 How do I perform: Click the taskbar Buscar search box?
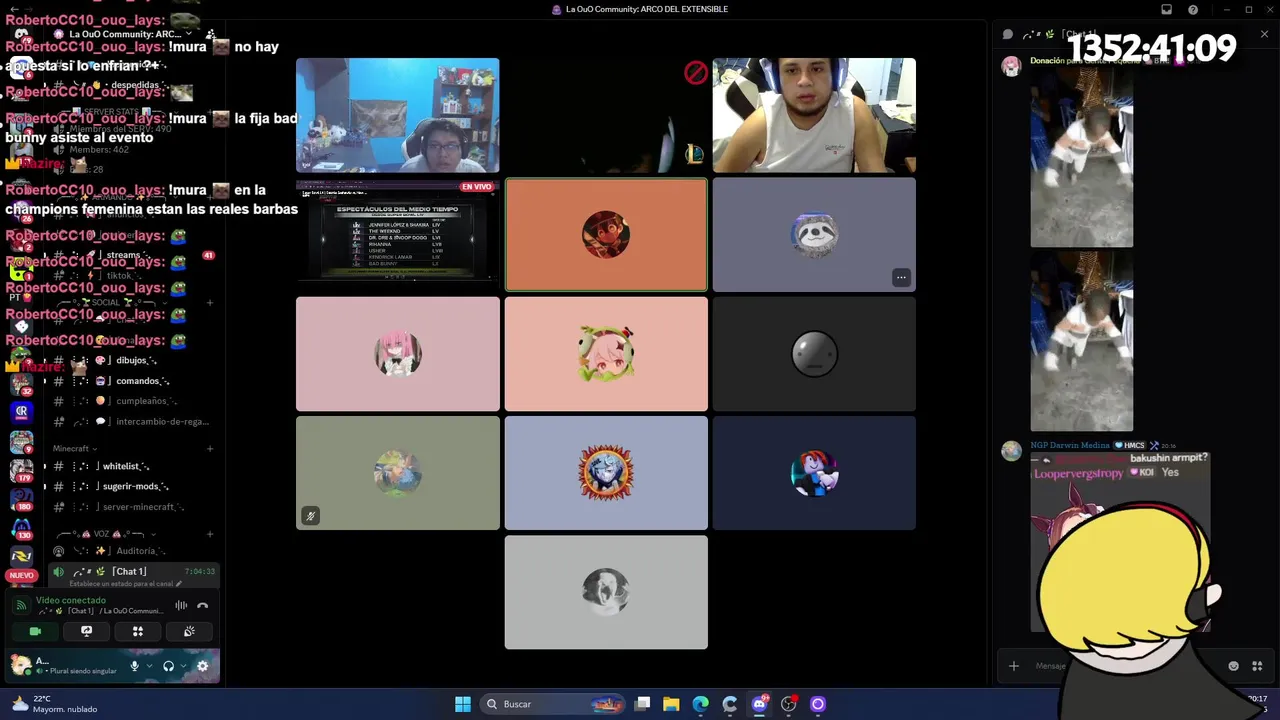click(552, 704)
